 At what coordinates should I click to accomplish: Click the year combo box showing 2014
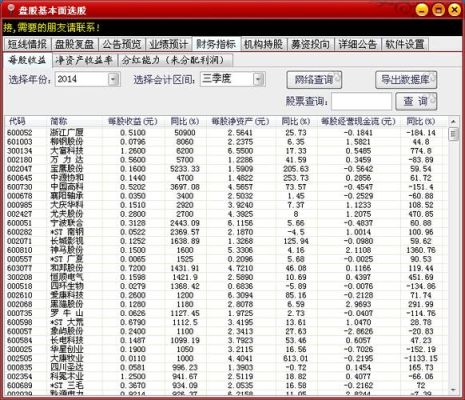[87, 79]
